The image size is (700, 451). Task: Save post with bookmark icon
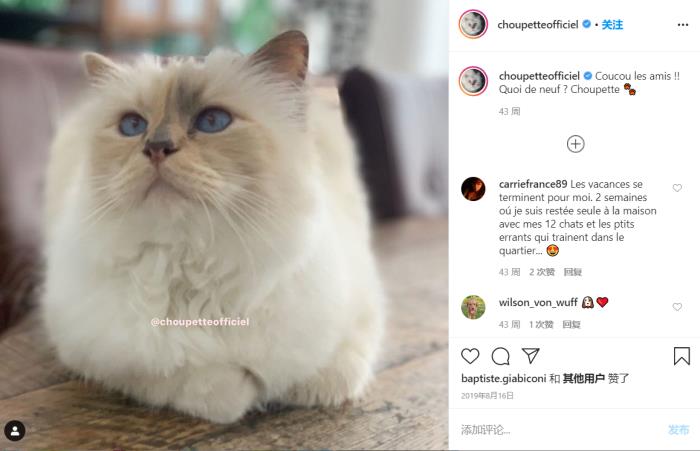(682, 356)
